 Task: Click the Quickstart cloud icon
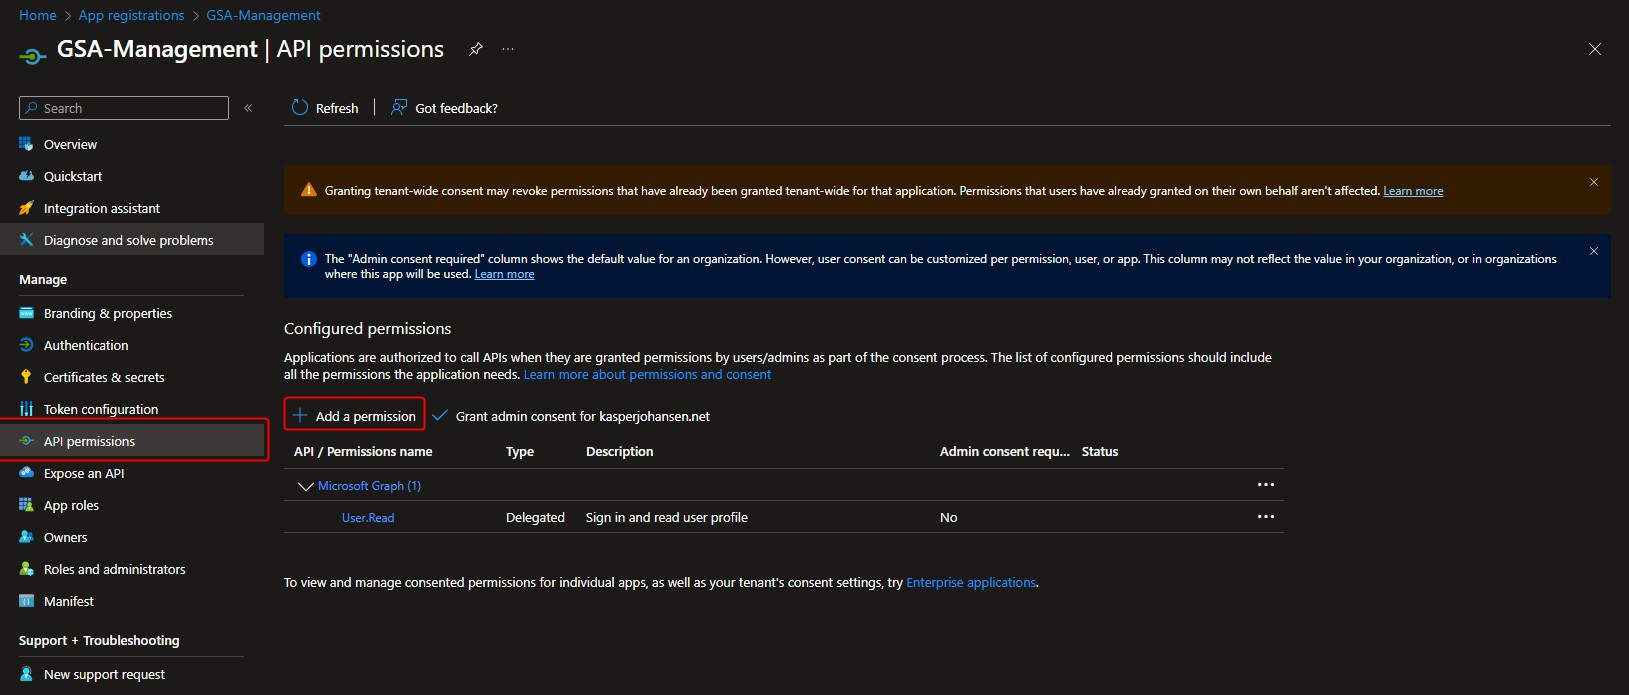[27, 176]
